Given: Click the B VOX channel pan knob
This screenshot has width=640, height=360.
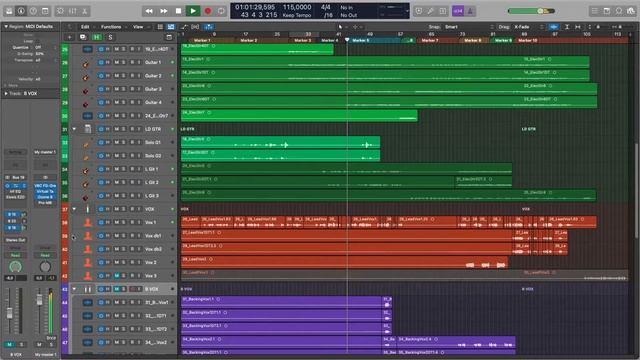Looking at the screenshot, I should pos(16,267).
